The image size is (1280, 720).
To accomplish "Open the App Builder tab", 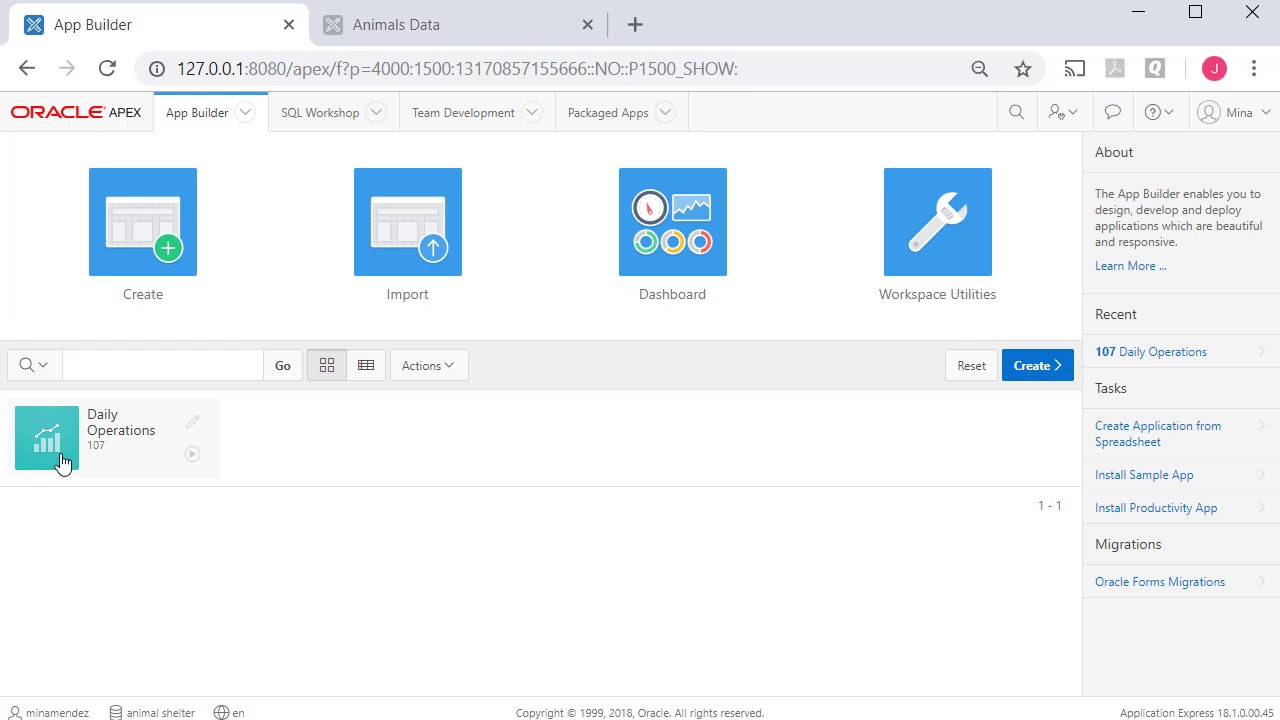I will point(197,112).
